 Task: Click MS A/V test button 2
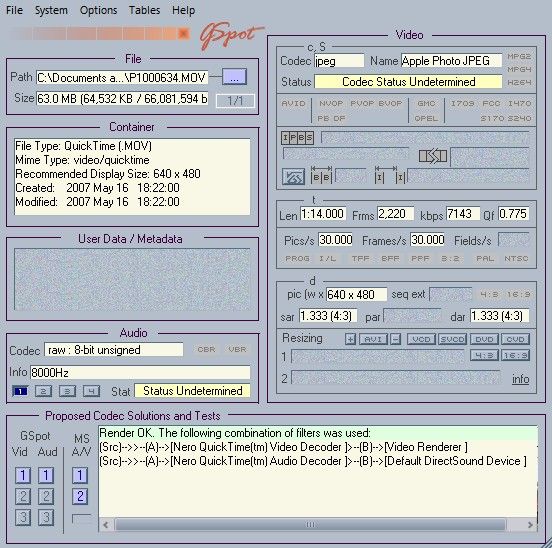pos(80,496)
